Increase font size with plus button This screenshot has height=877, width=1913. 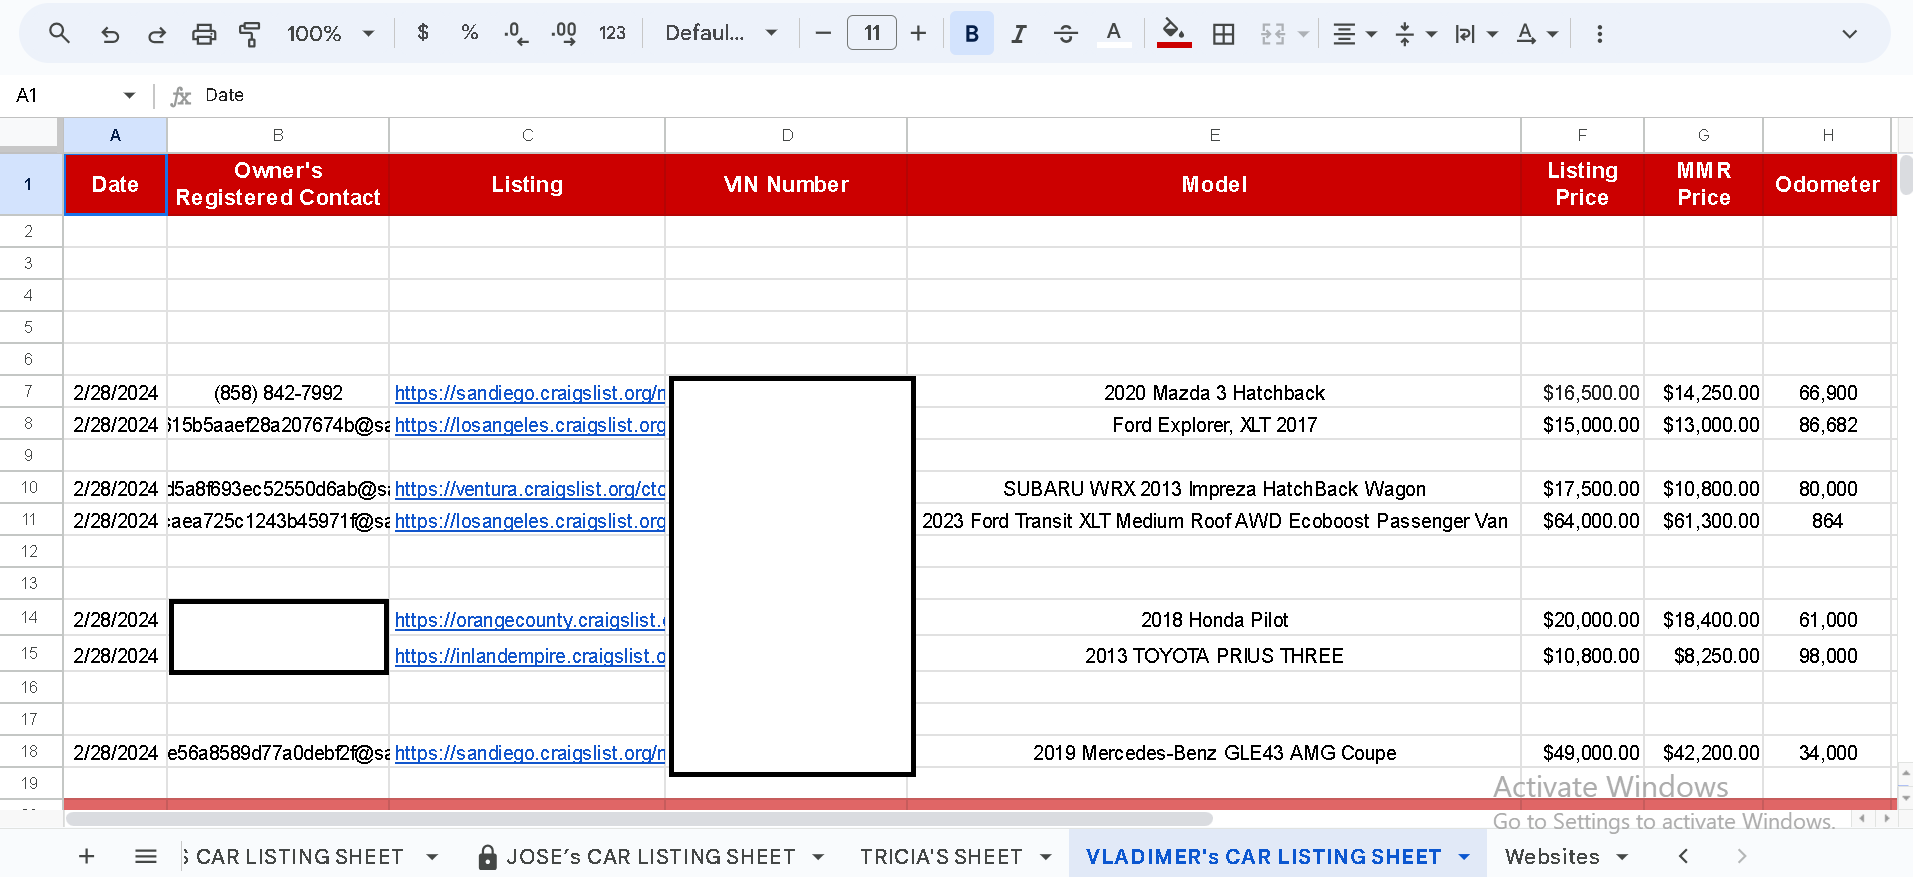pyautogui.click(x=918, y=33)
